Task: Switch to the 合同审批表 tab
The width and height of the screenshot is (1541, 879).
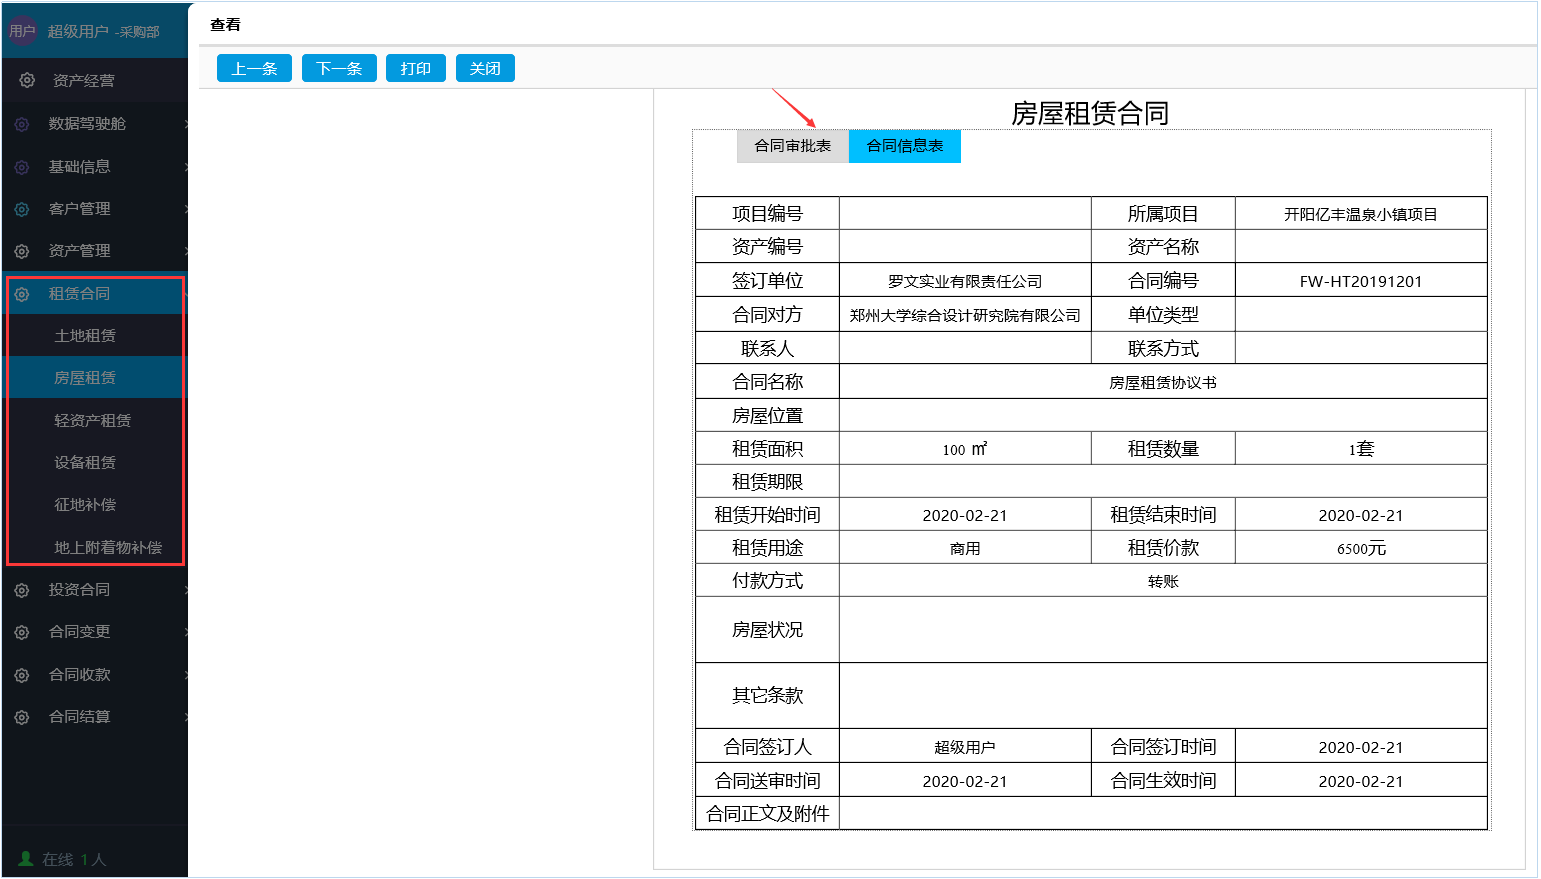Action: 793,146
